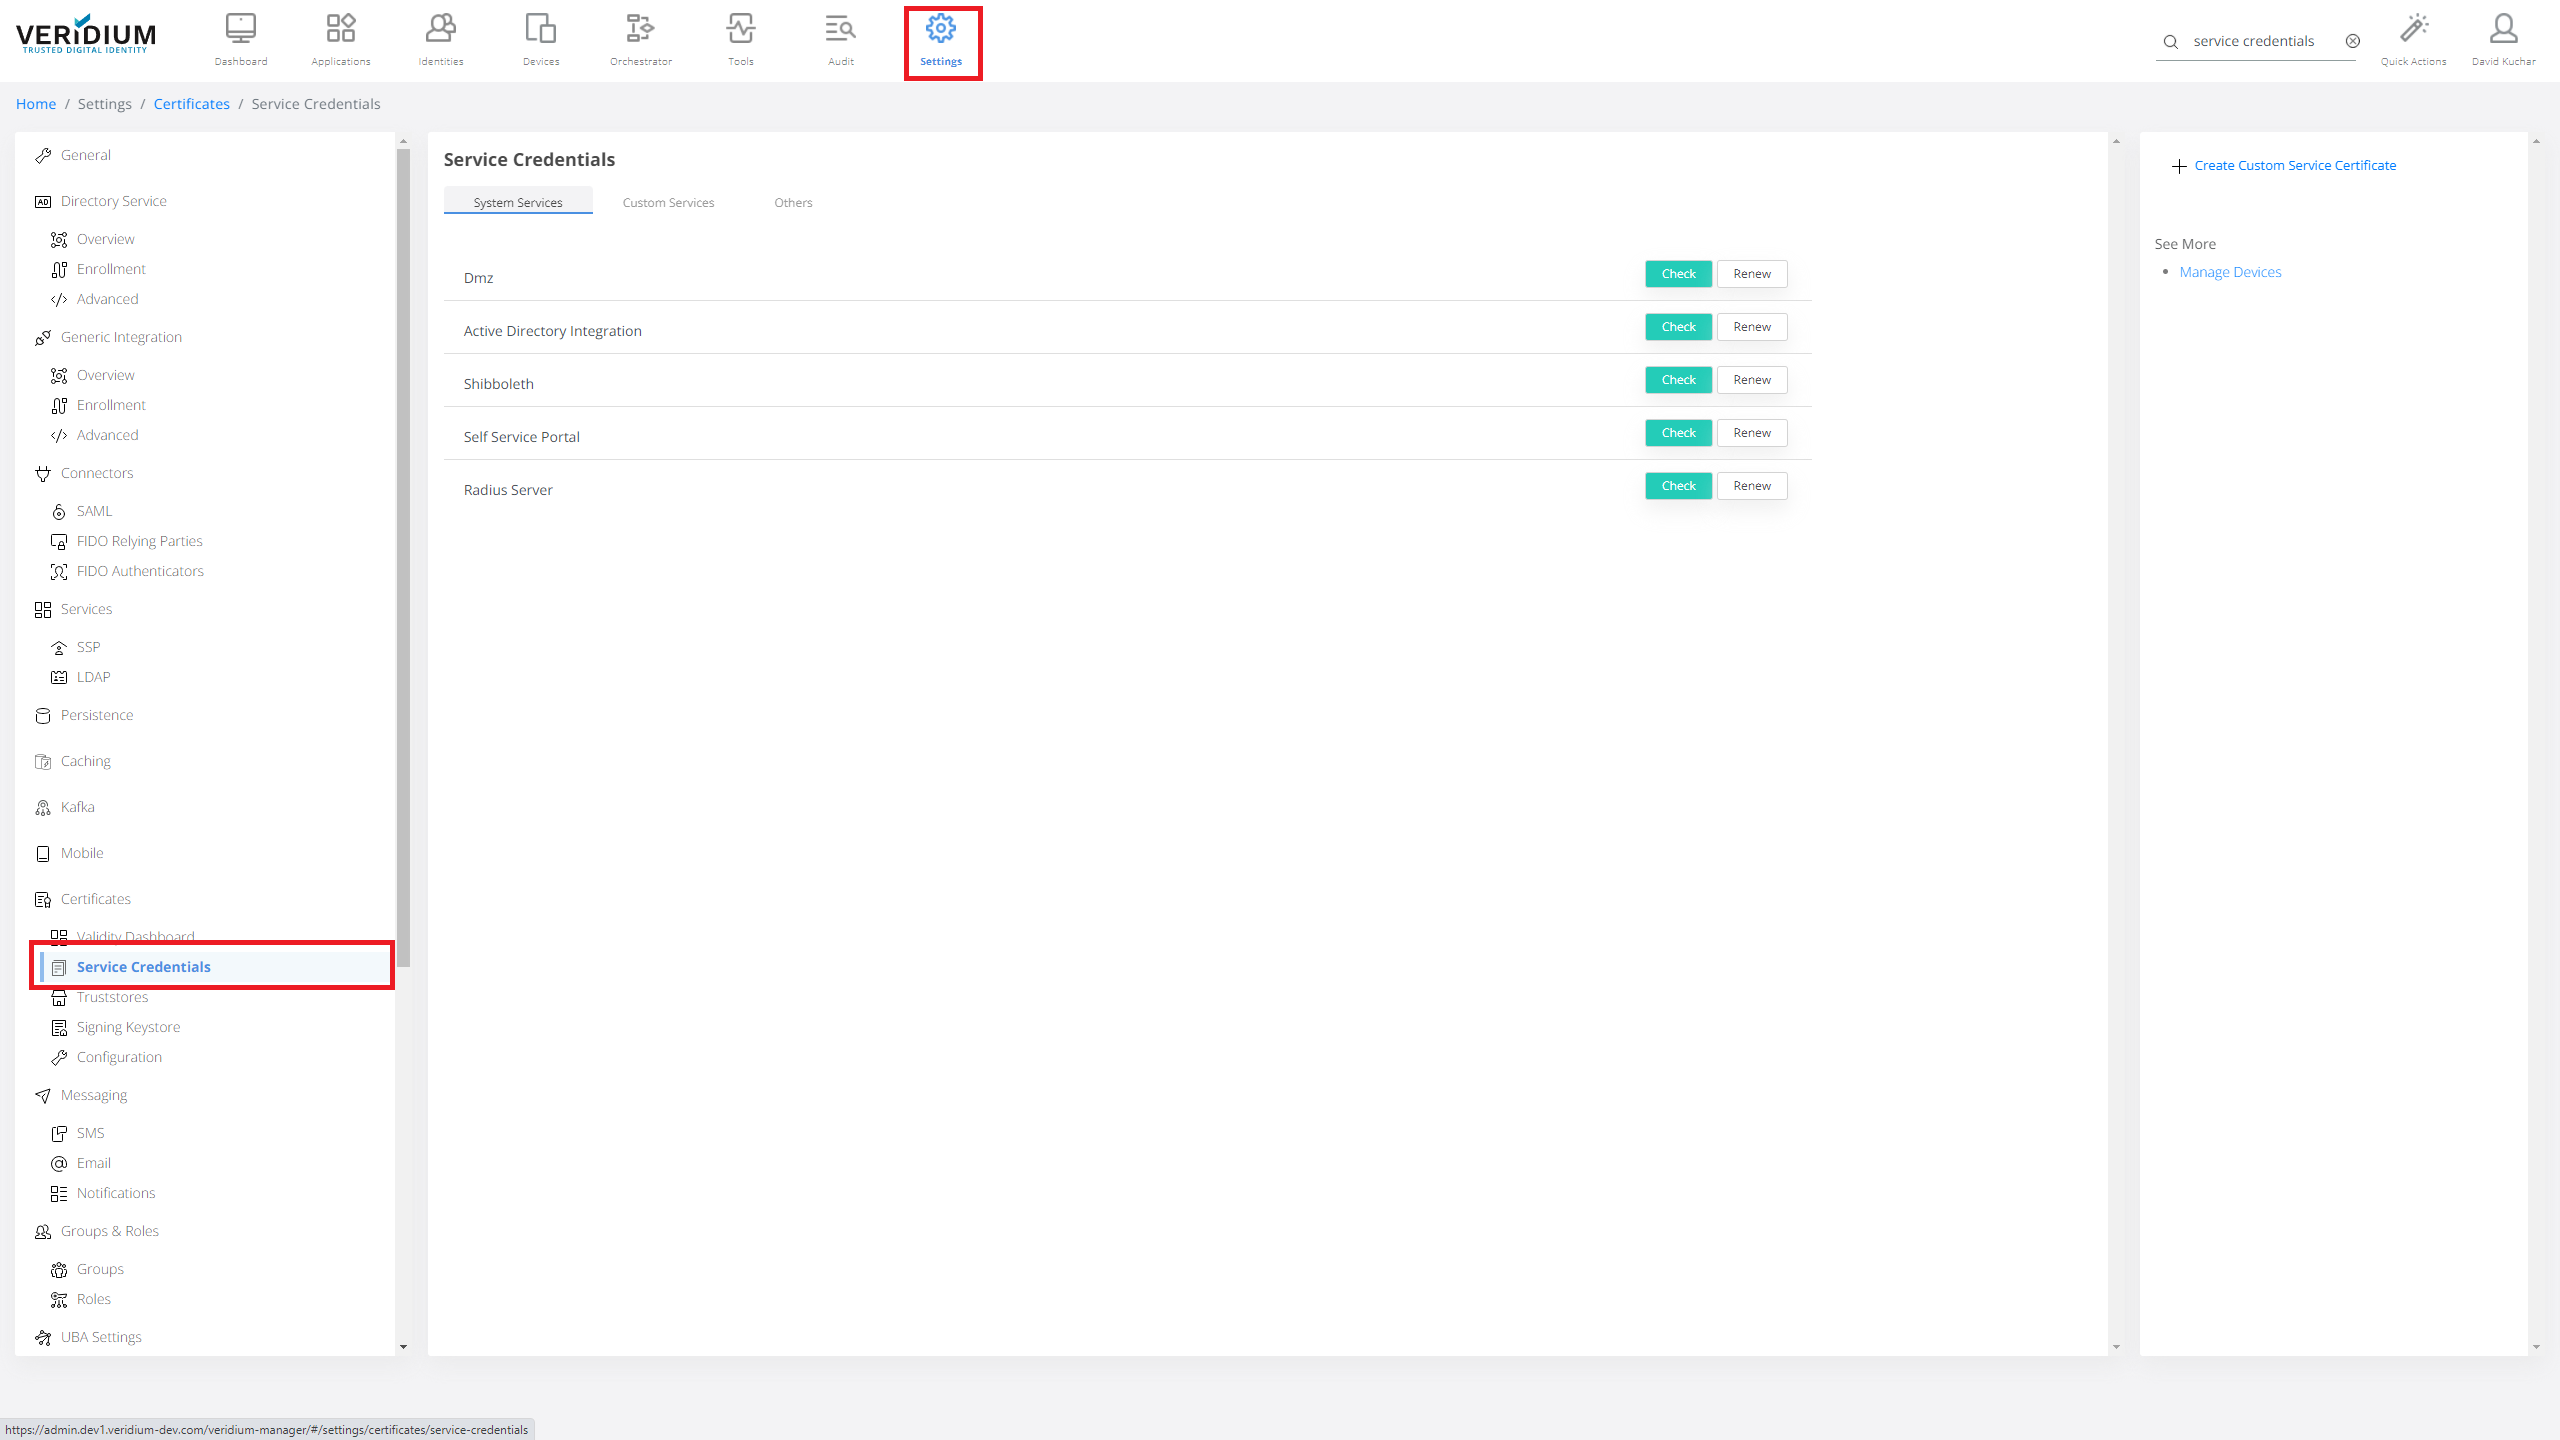Image resolution: width=2560 pixels, height=1440 pixels.
Task: Click the sidebar scroll down arrow
Action: [403, 1346]
